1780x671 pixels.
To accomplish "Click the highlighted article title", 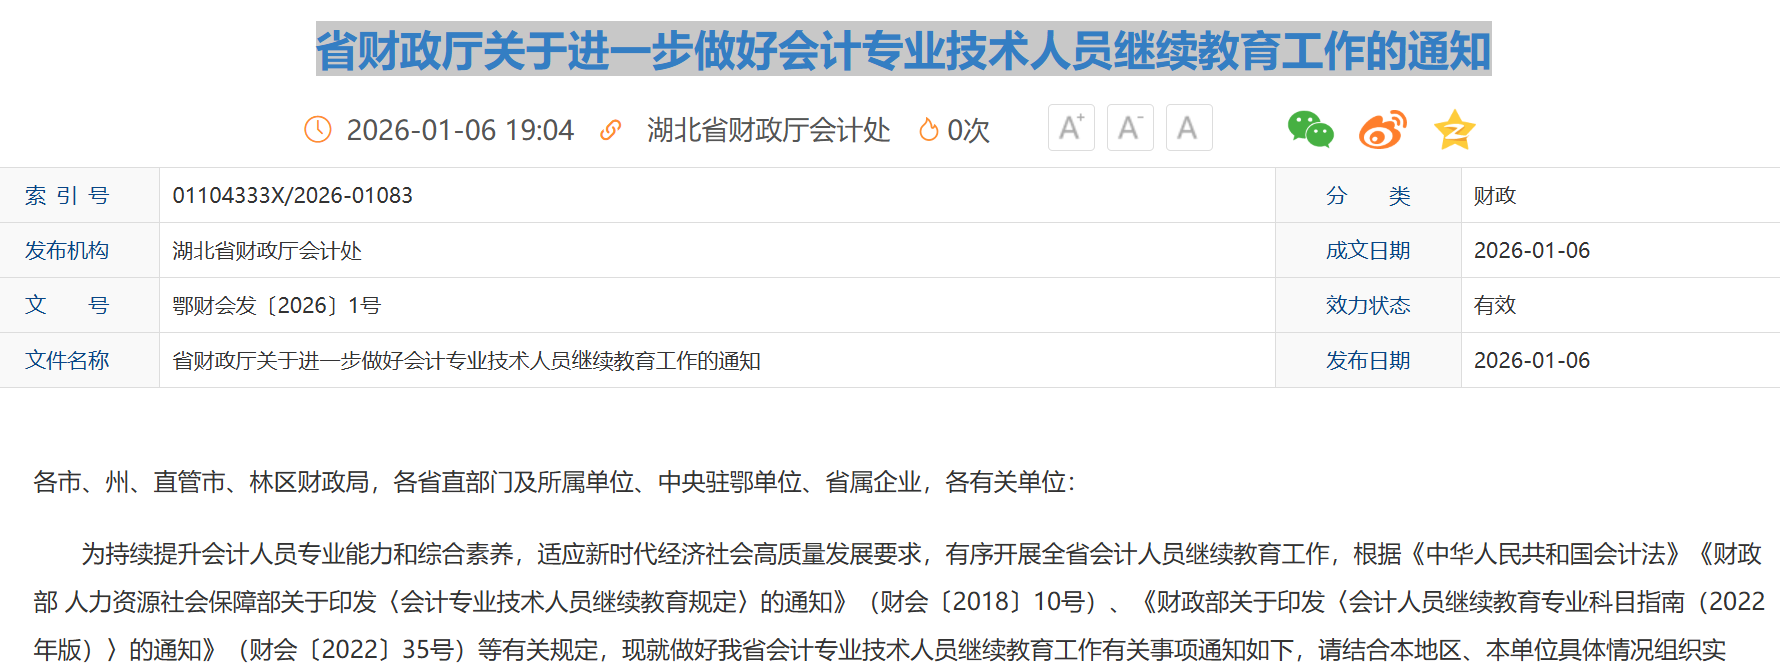I will click(x=903, y=50).
